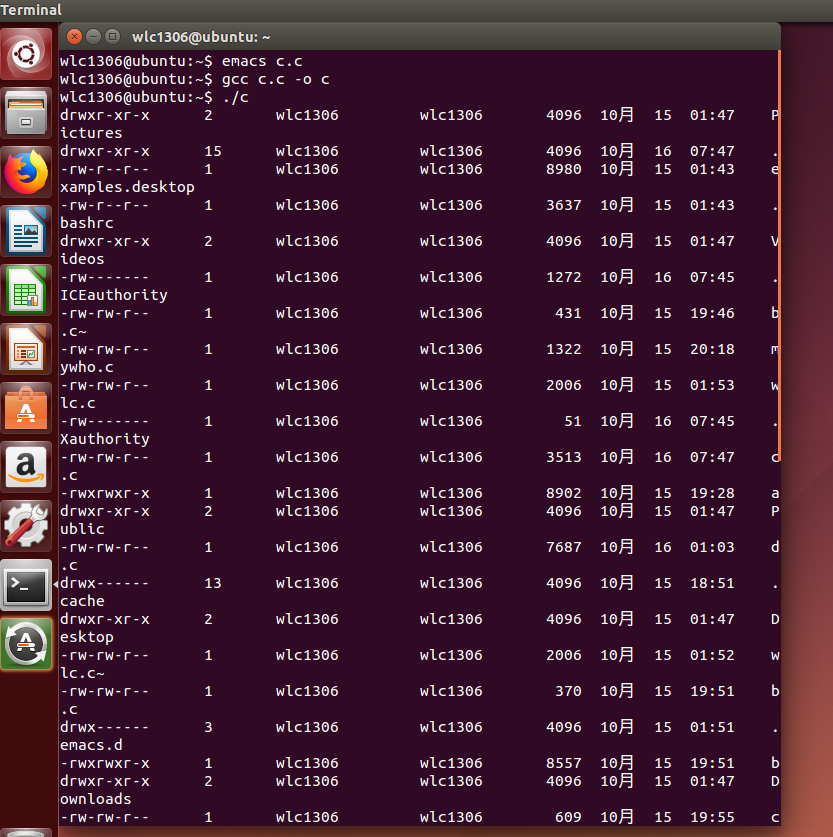
Task: Click the file size value 370
Action: point(568,691)
